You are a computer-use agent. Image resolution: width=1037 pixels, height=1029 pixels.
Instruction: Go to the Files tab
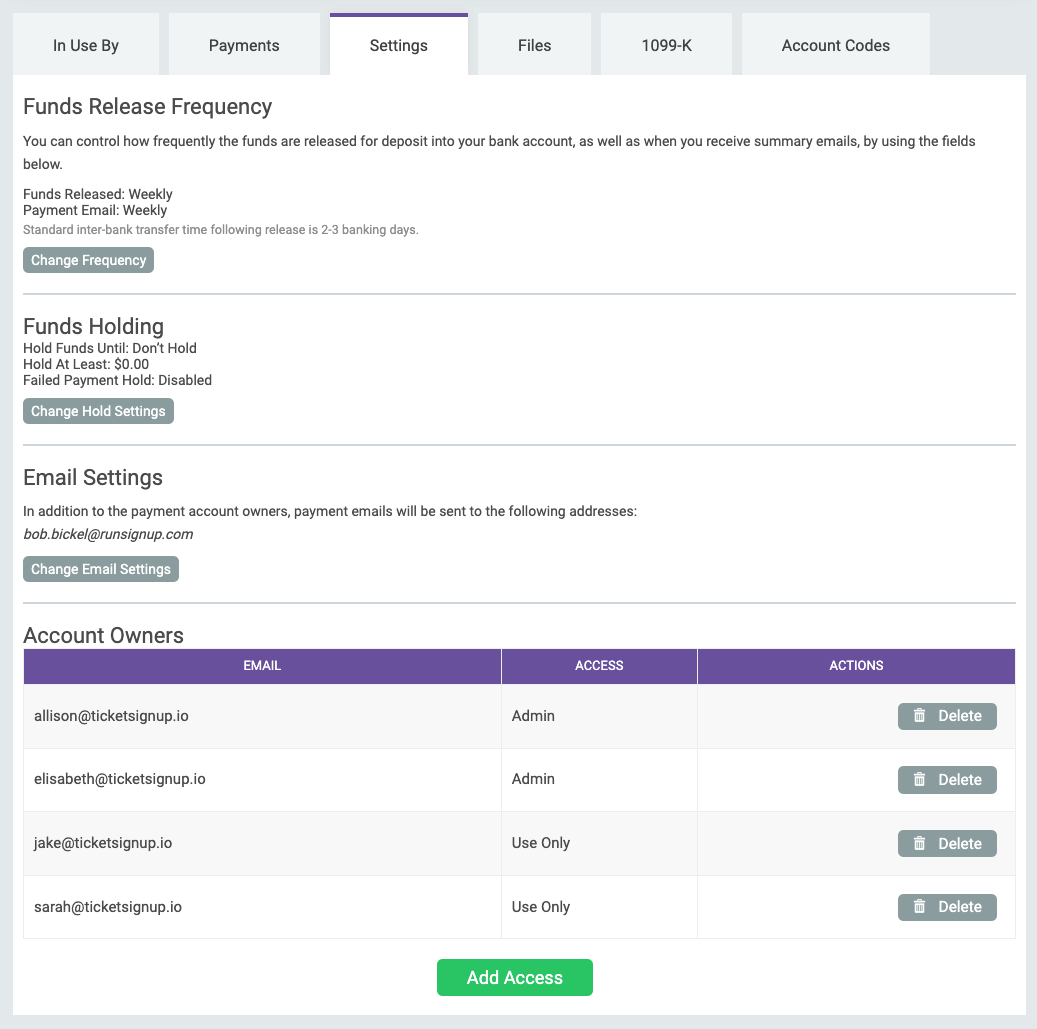535,45
